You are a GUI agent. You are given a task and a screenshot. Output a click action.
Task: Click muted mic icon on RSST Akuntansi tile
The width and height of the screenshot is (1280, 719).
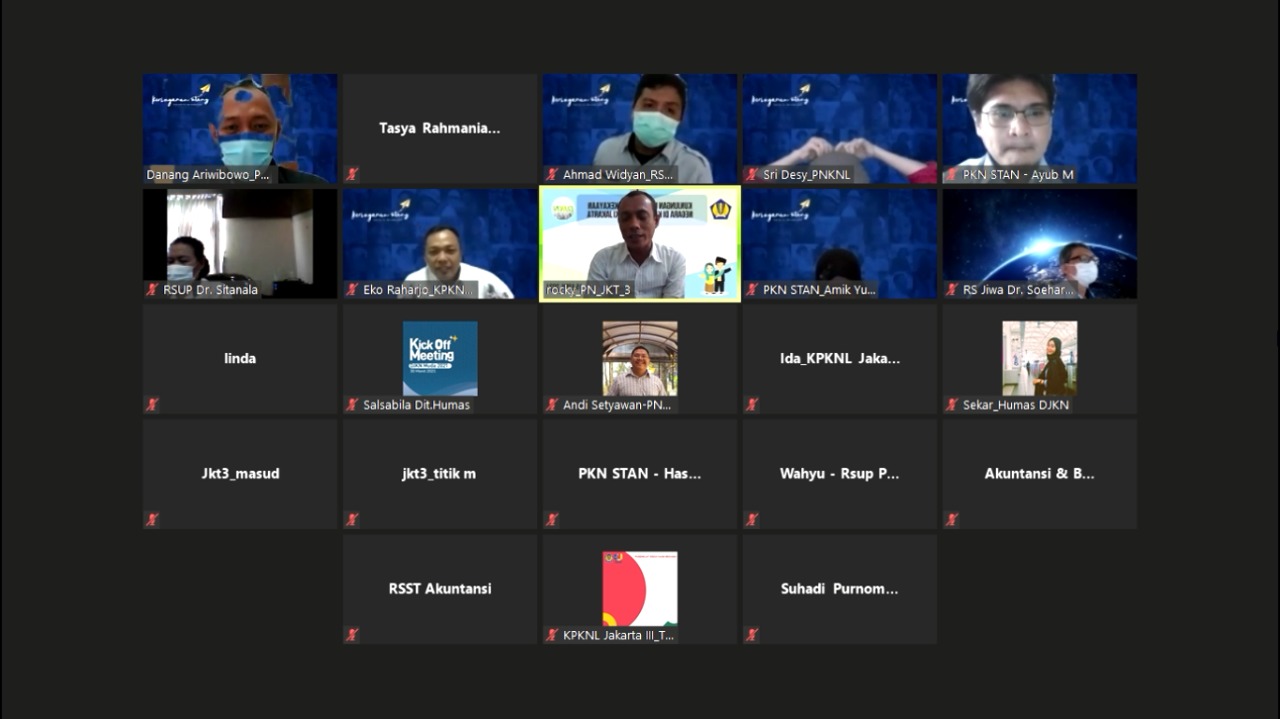coord(352,635)
